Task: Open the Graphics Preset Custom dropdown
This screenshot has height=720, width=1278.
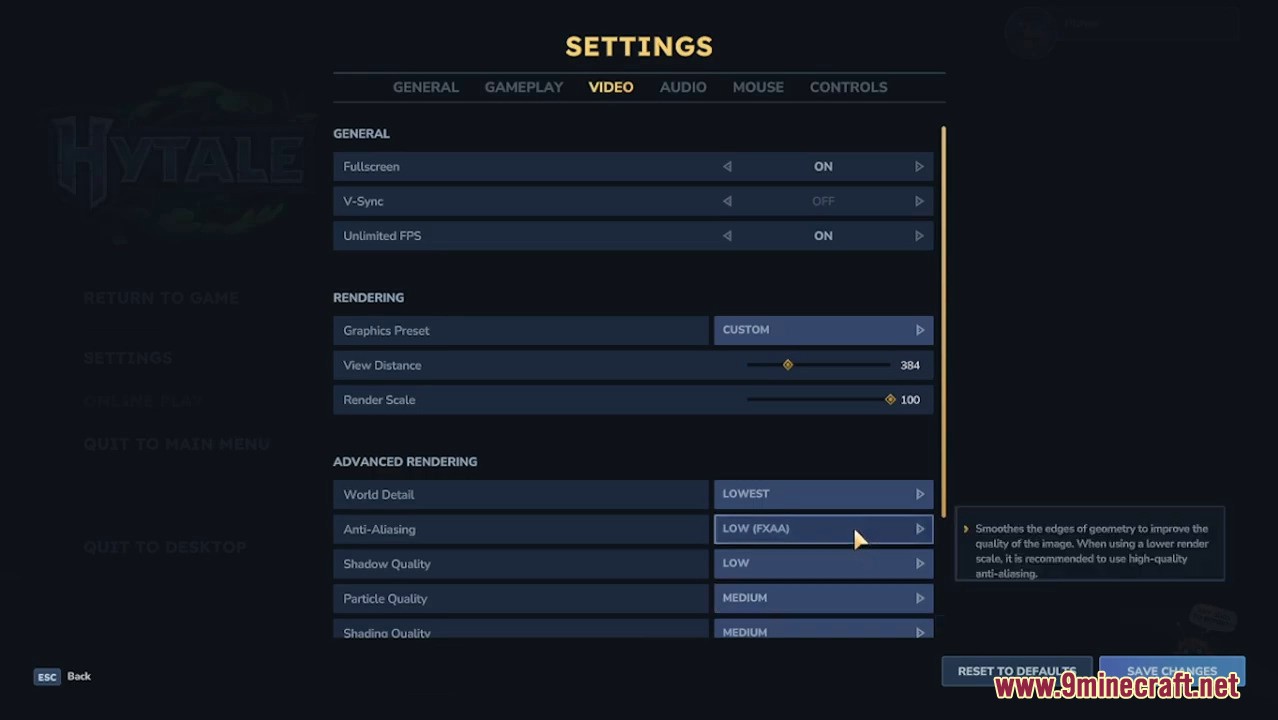Action: tap(823, 330)
